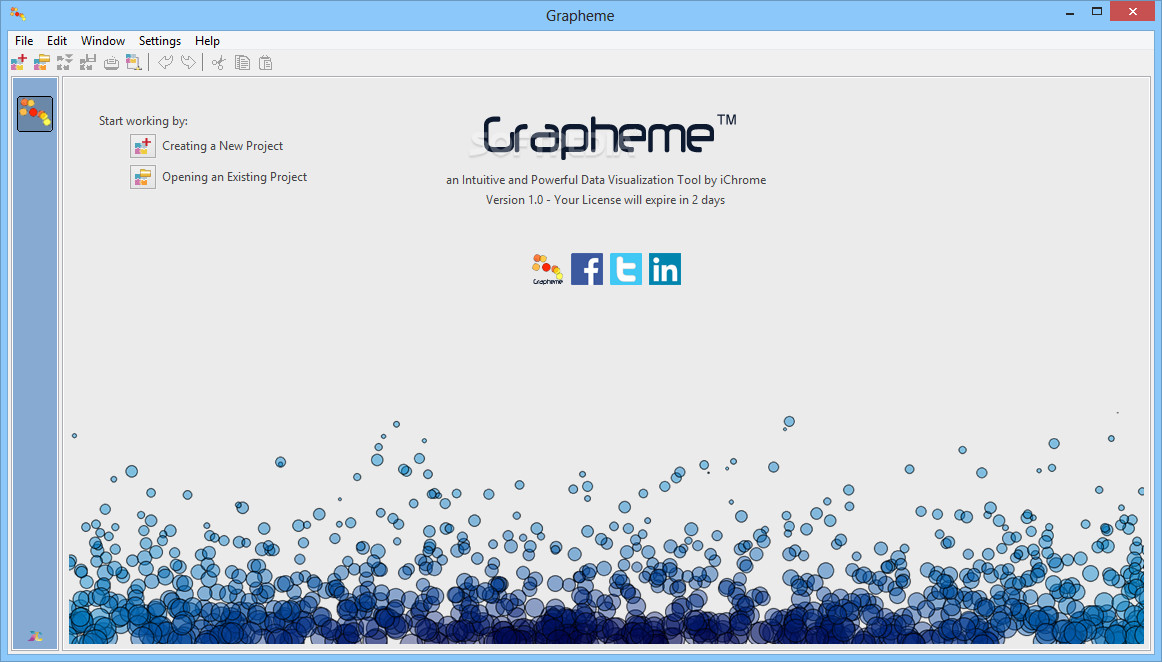Viewport: 1162px width, 662px height.
Task: Open the Edit menu
Action: [x=57, y=41]
